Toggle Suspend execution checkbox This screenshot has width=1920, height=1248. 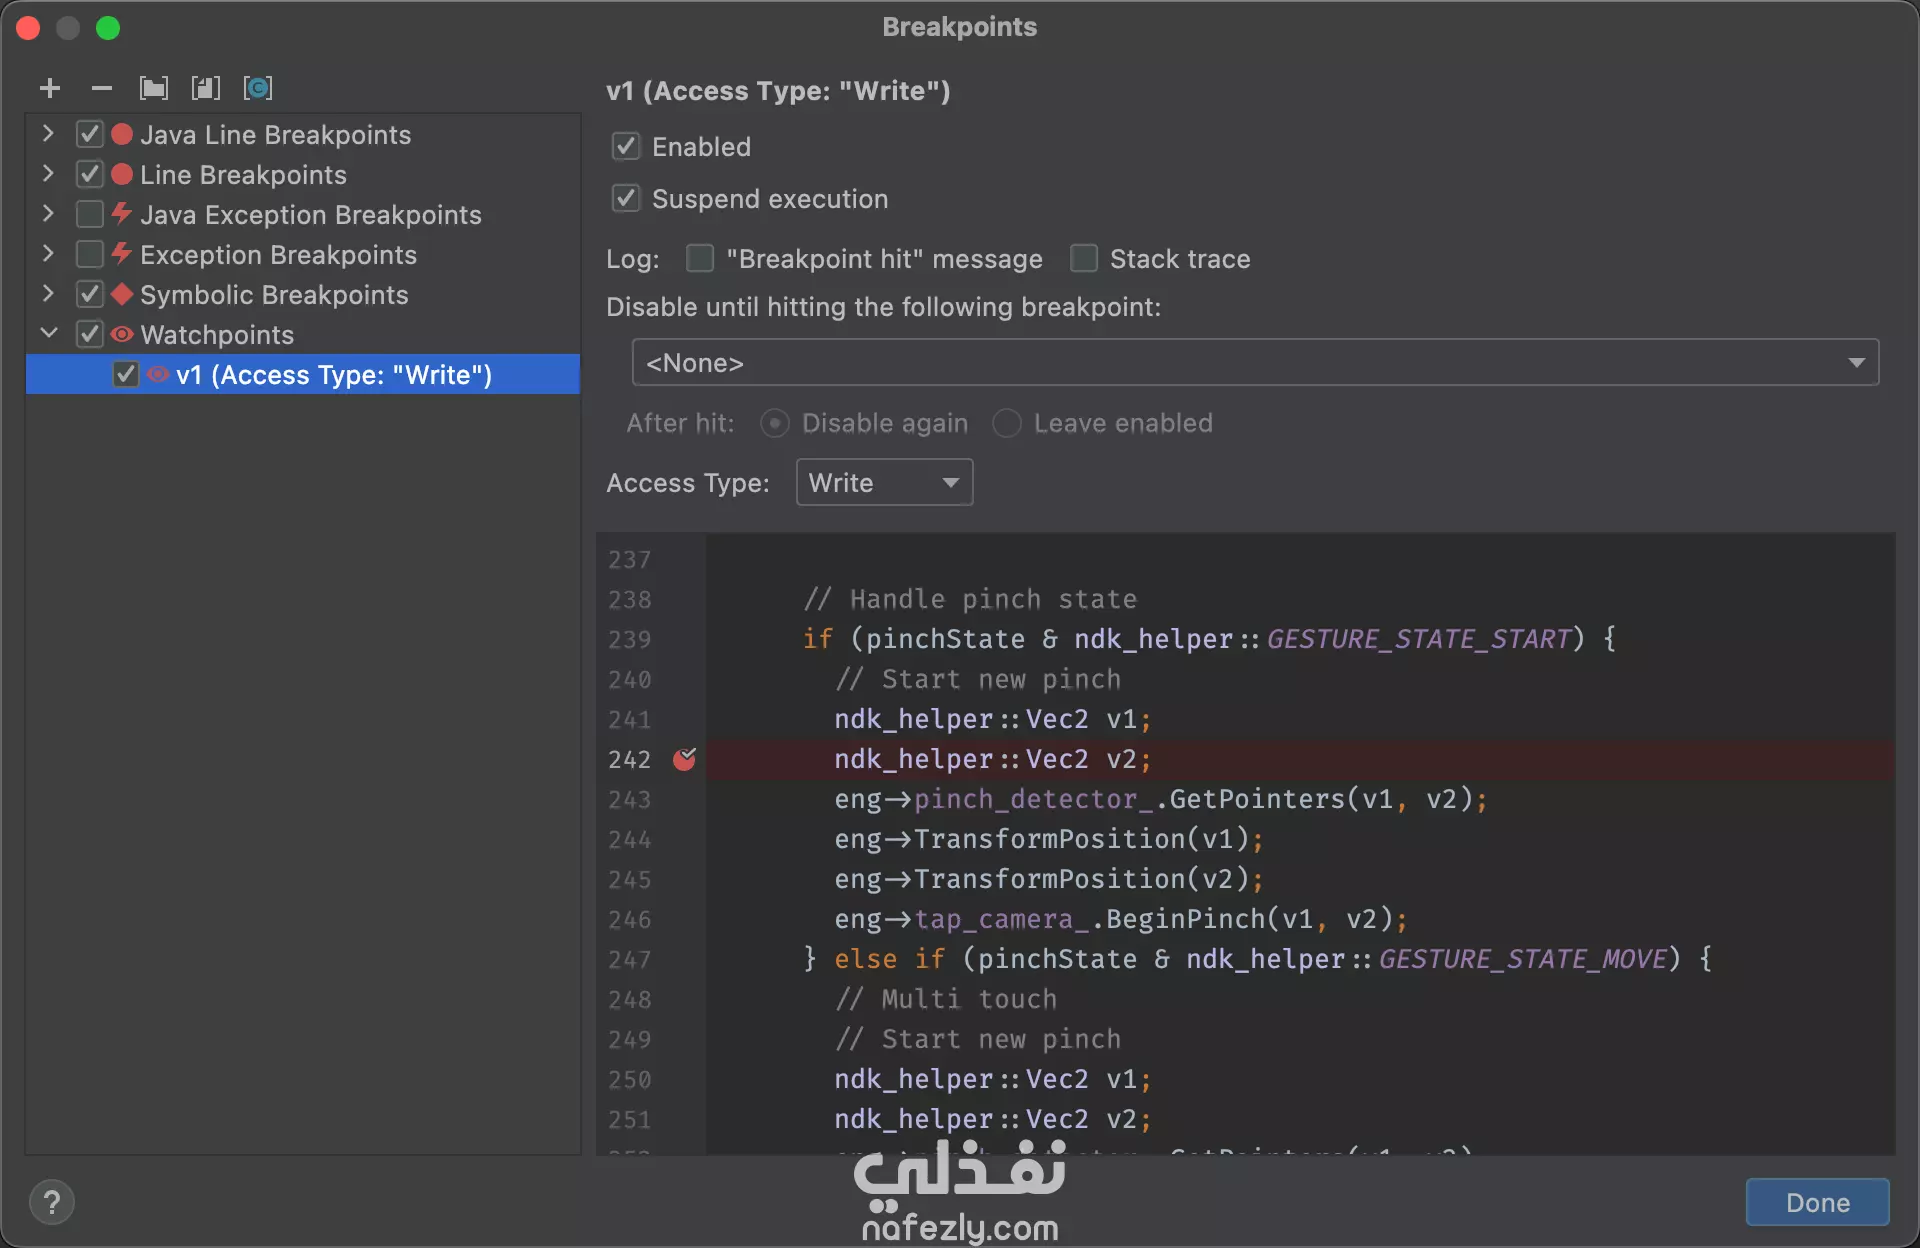pos(626,198)
